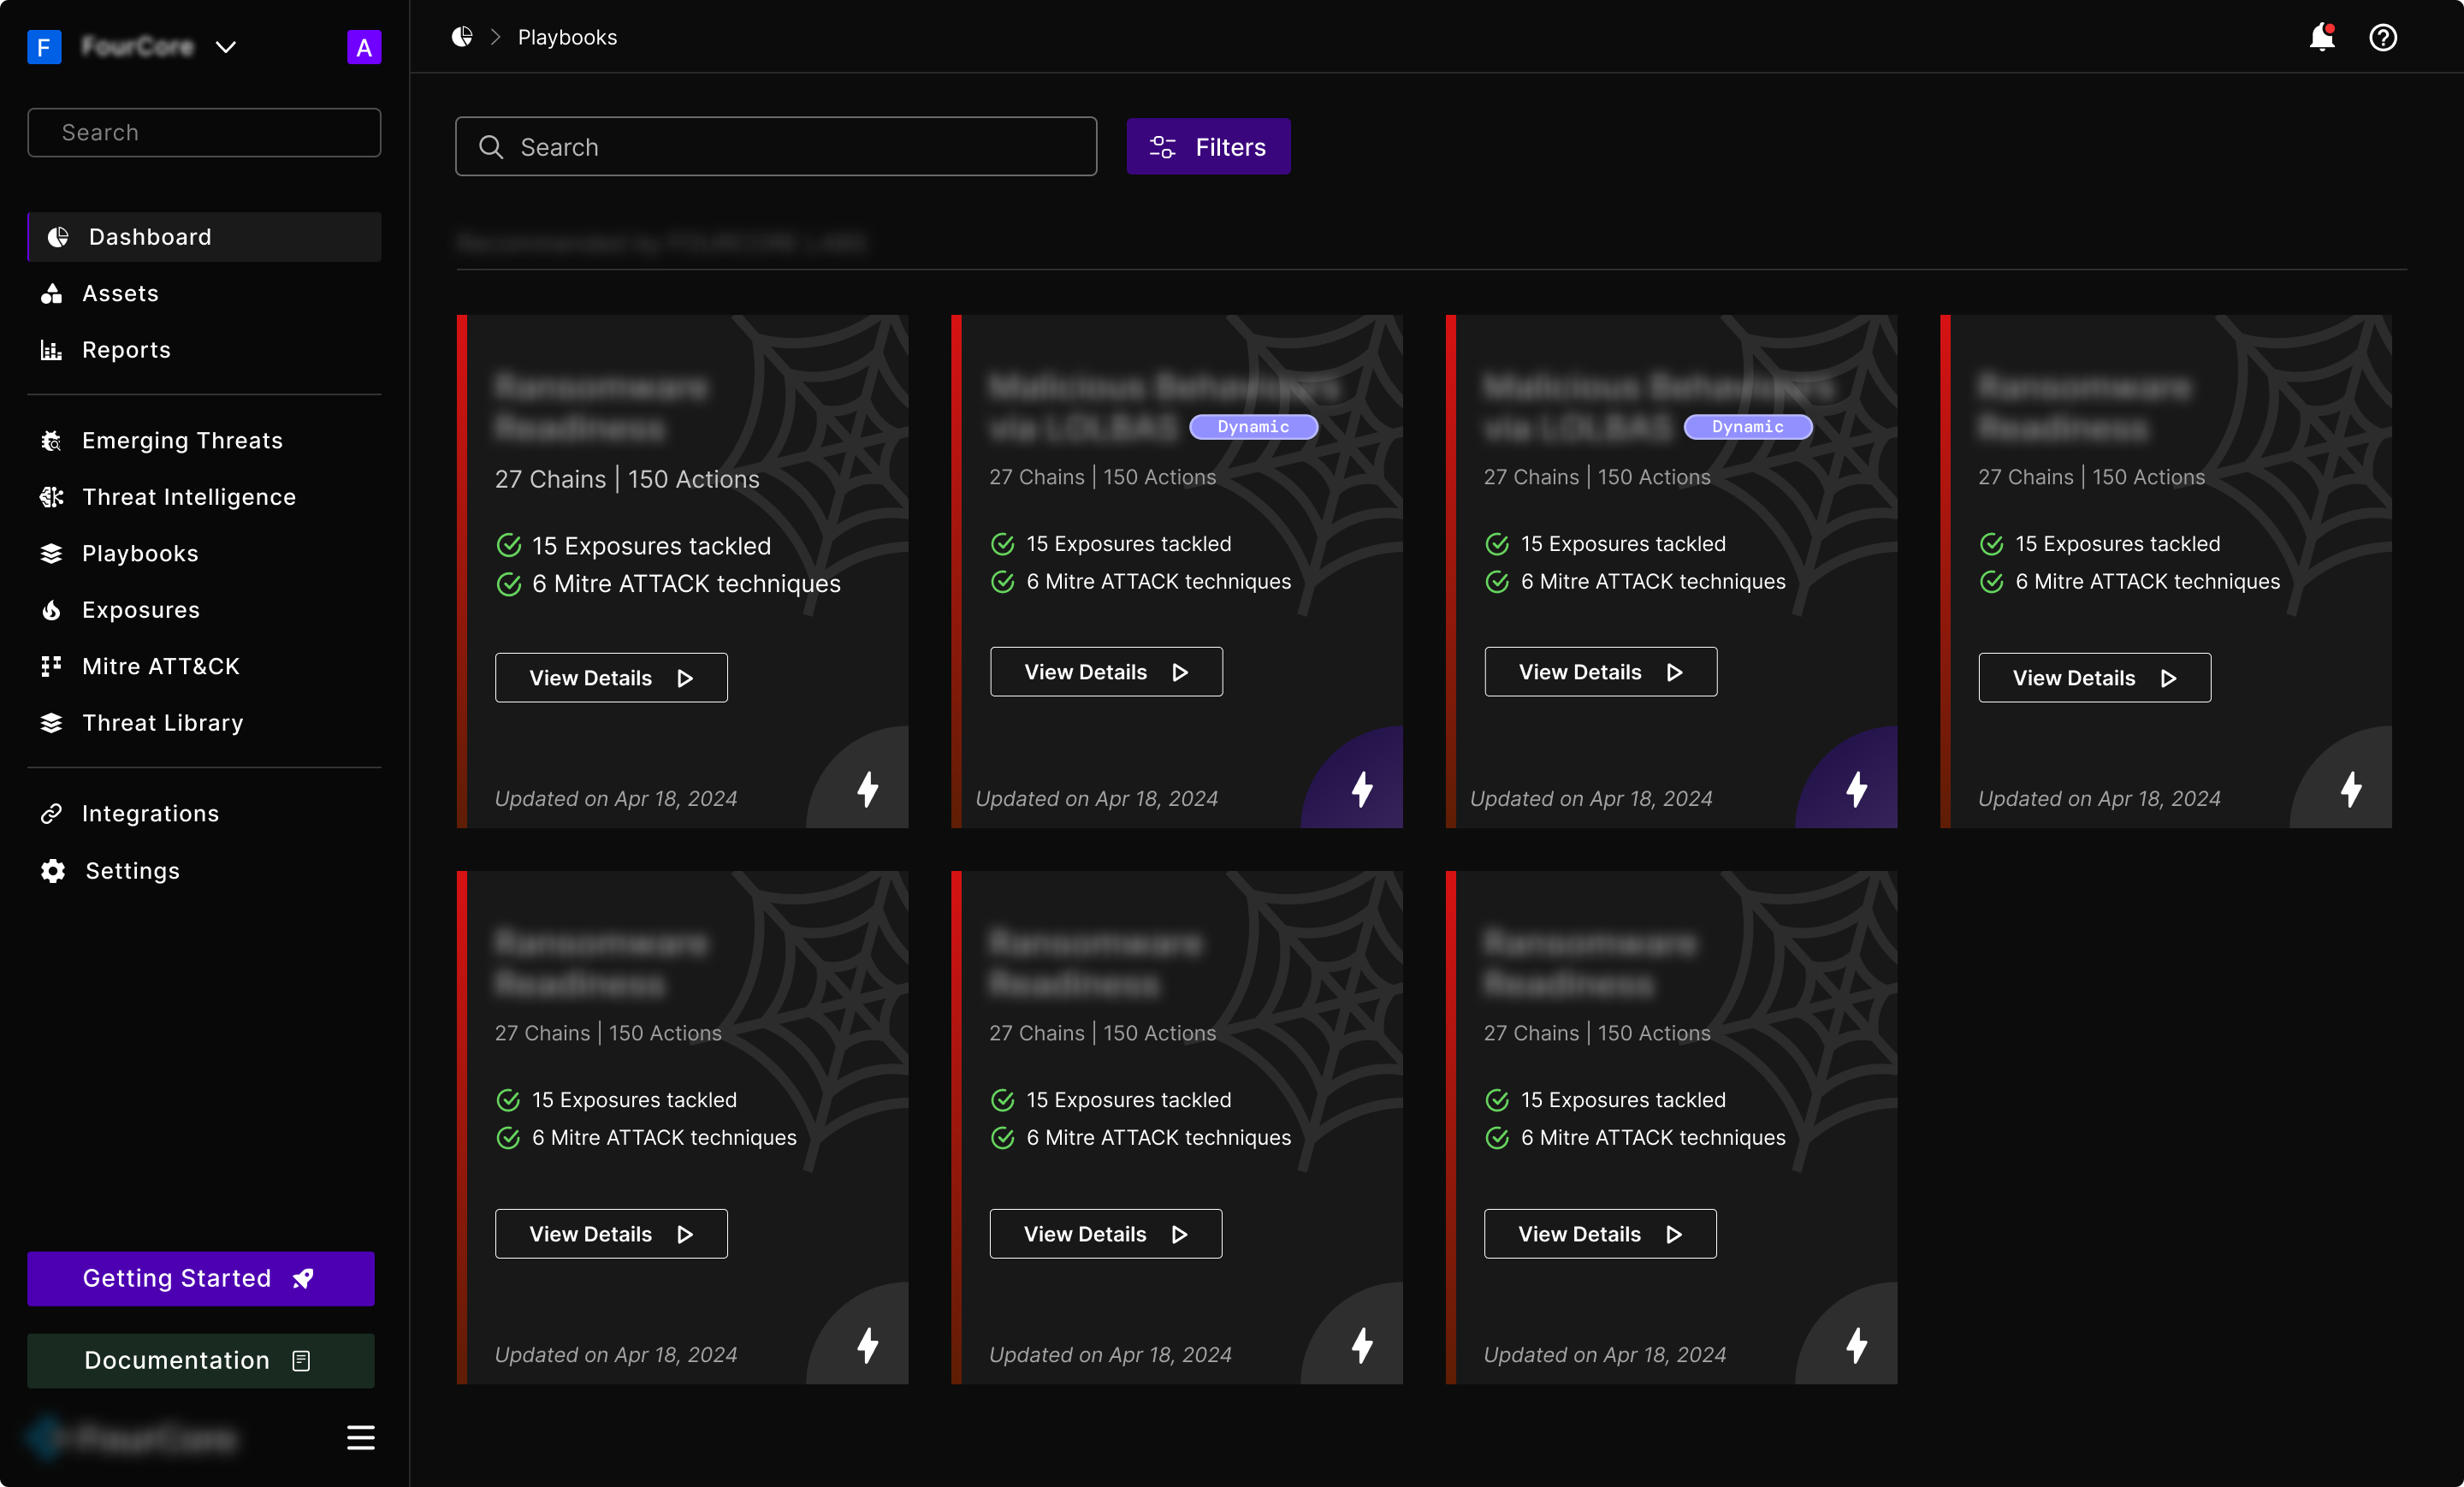Viewport: 2464px width, 1487px height.
Task: Click the Getting Started button
Action: point(201,1278)
